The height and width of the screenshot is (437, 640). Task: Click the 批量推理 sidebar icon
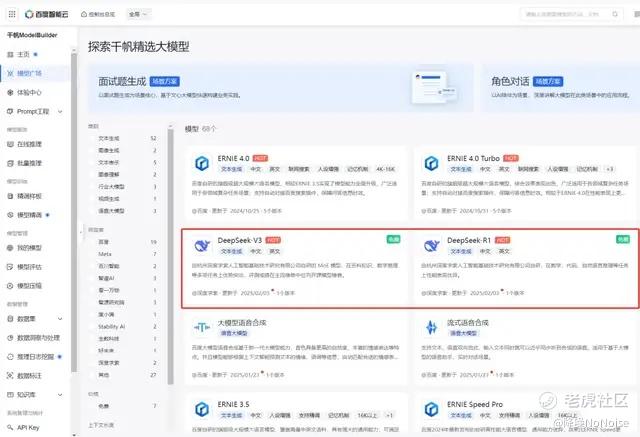coord(10,163)
